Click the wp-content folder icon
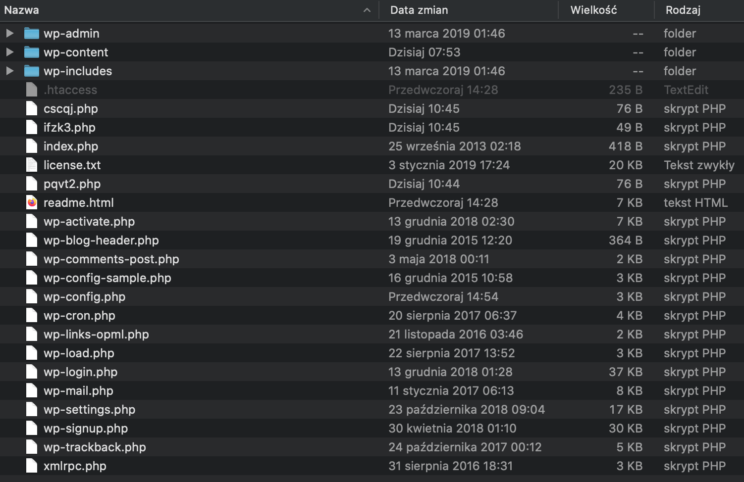The image size is (744, 482). point(31,52)
